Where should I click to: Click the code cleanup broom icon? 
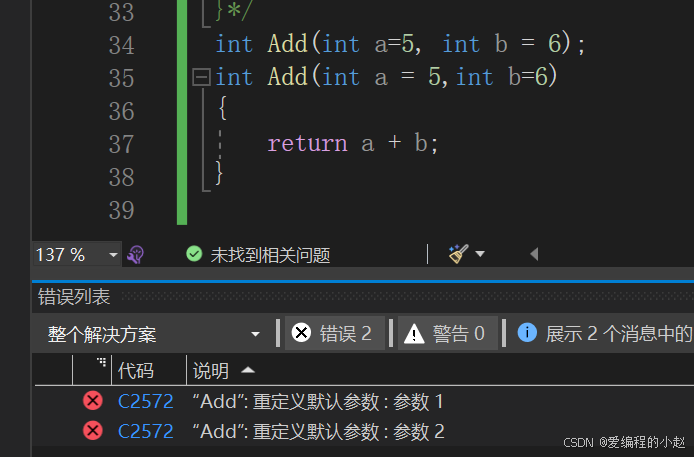point(458,254)
